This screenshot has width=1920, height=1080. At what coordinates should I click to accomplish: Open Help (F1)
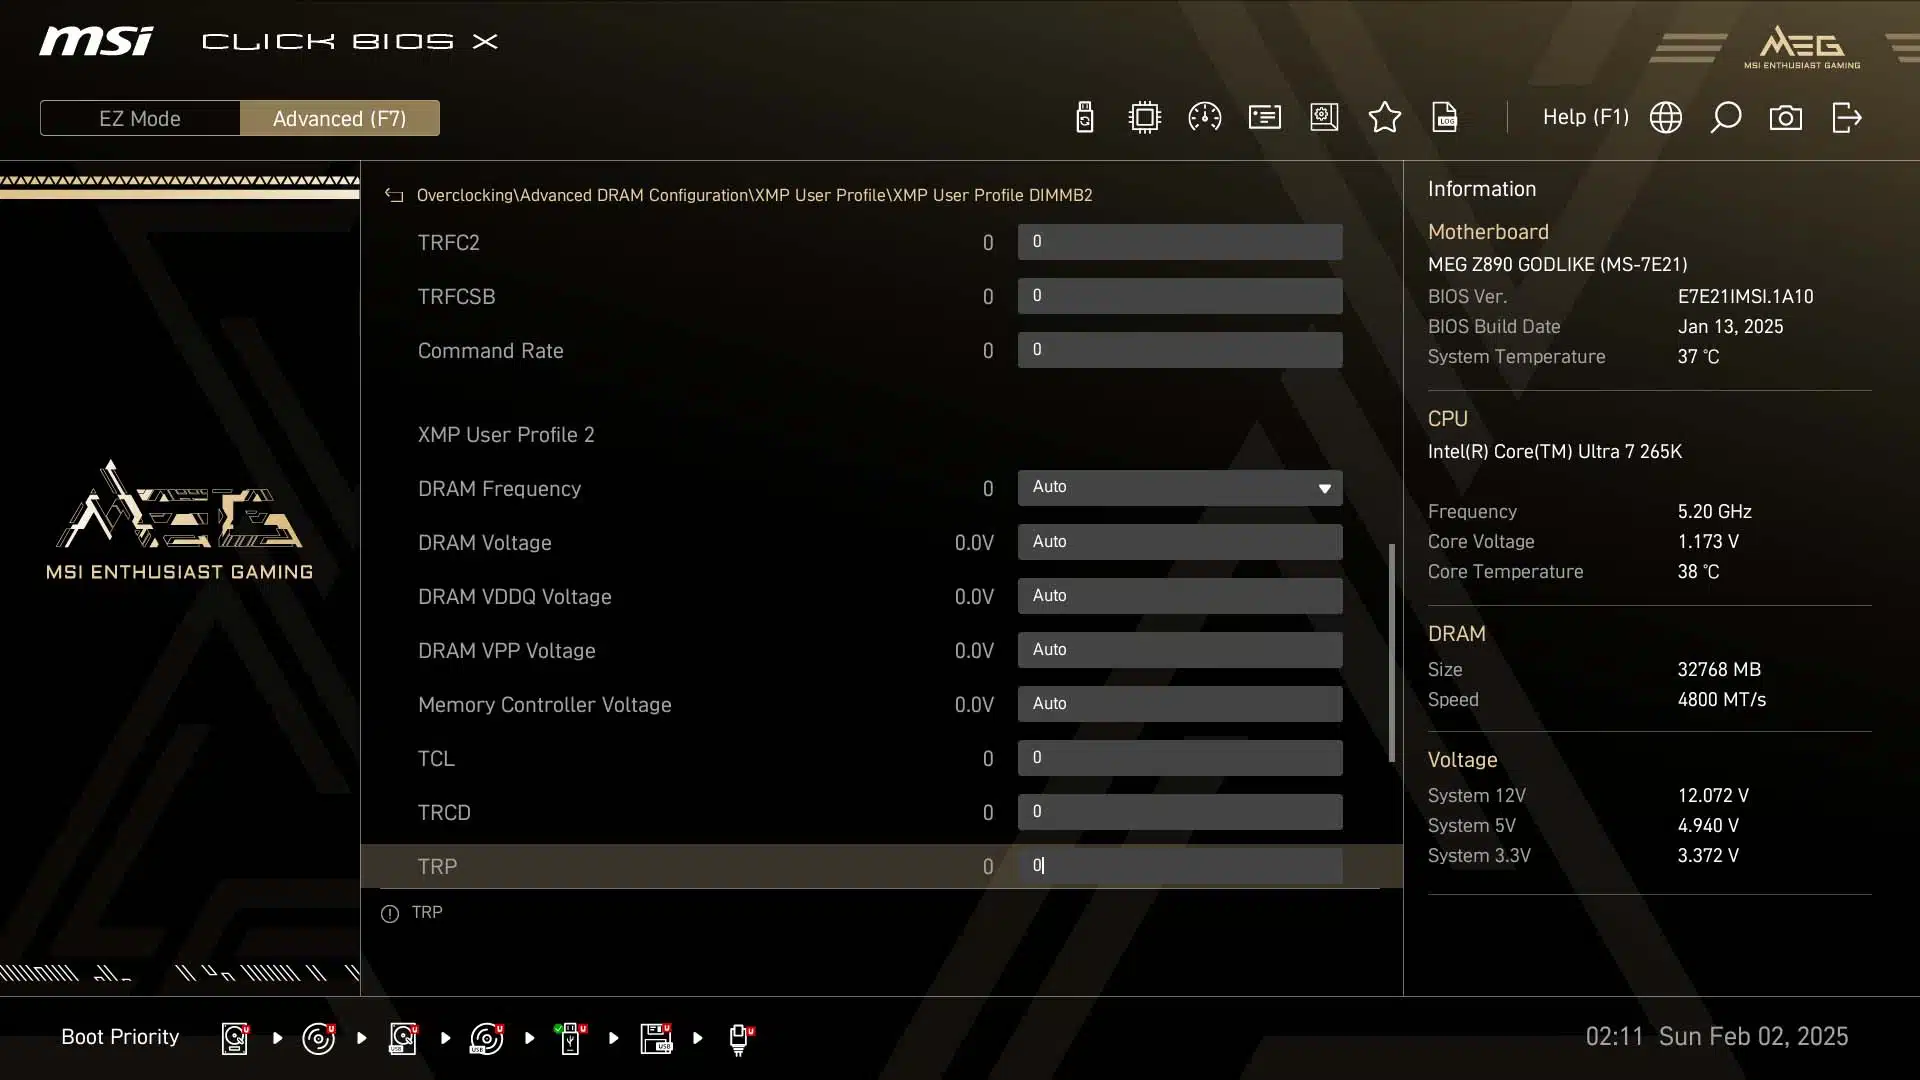point(1586,117)
